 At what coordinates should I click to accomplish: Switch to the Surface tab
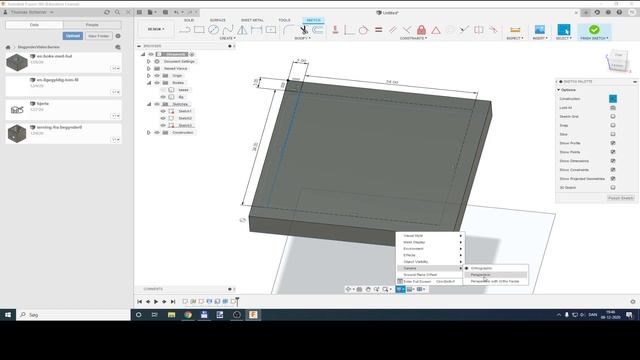[218, 20]
